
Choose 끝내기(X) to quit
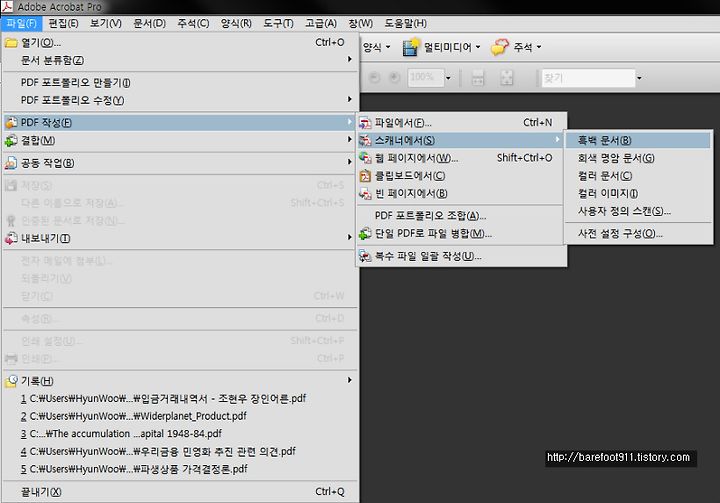point(180,492)
